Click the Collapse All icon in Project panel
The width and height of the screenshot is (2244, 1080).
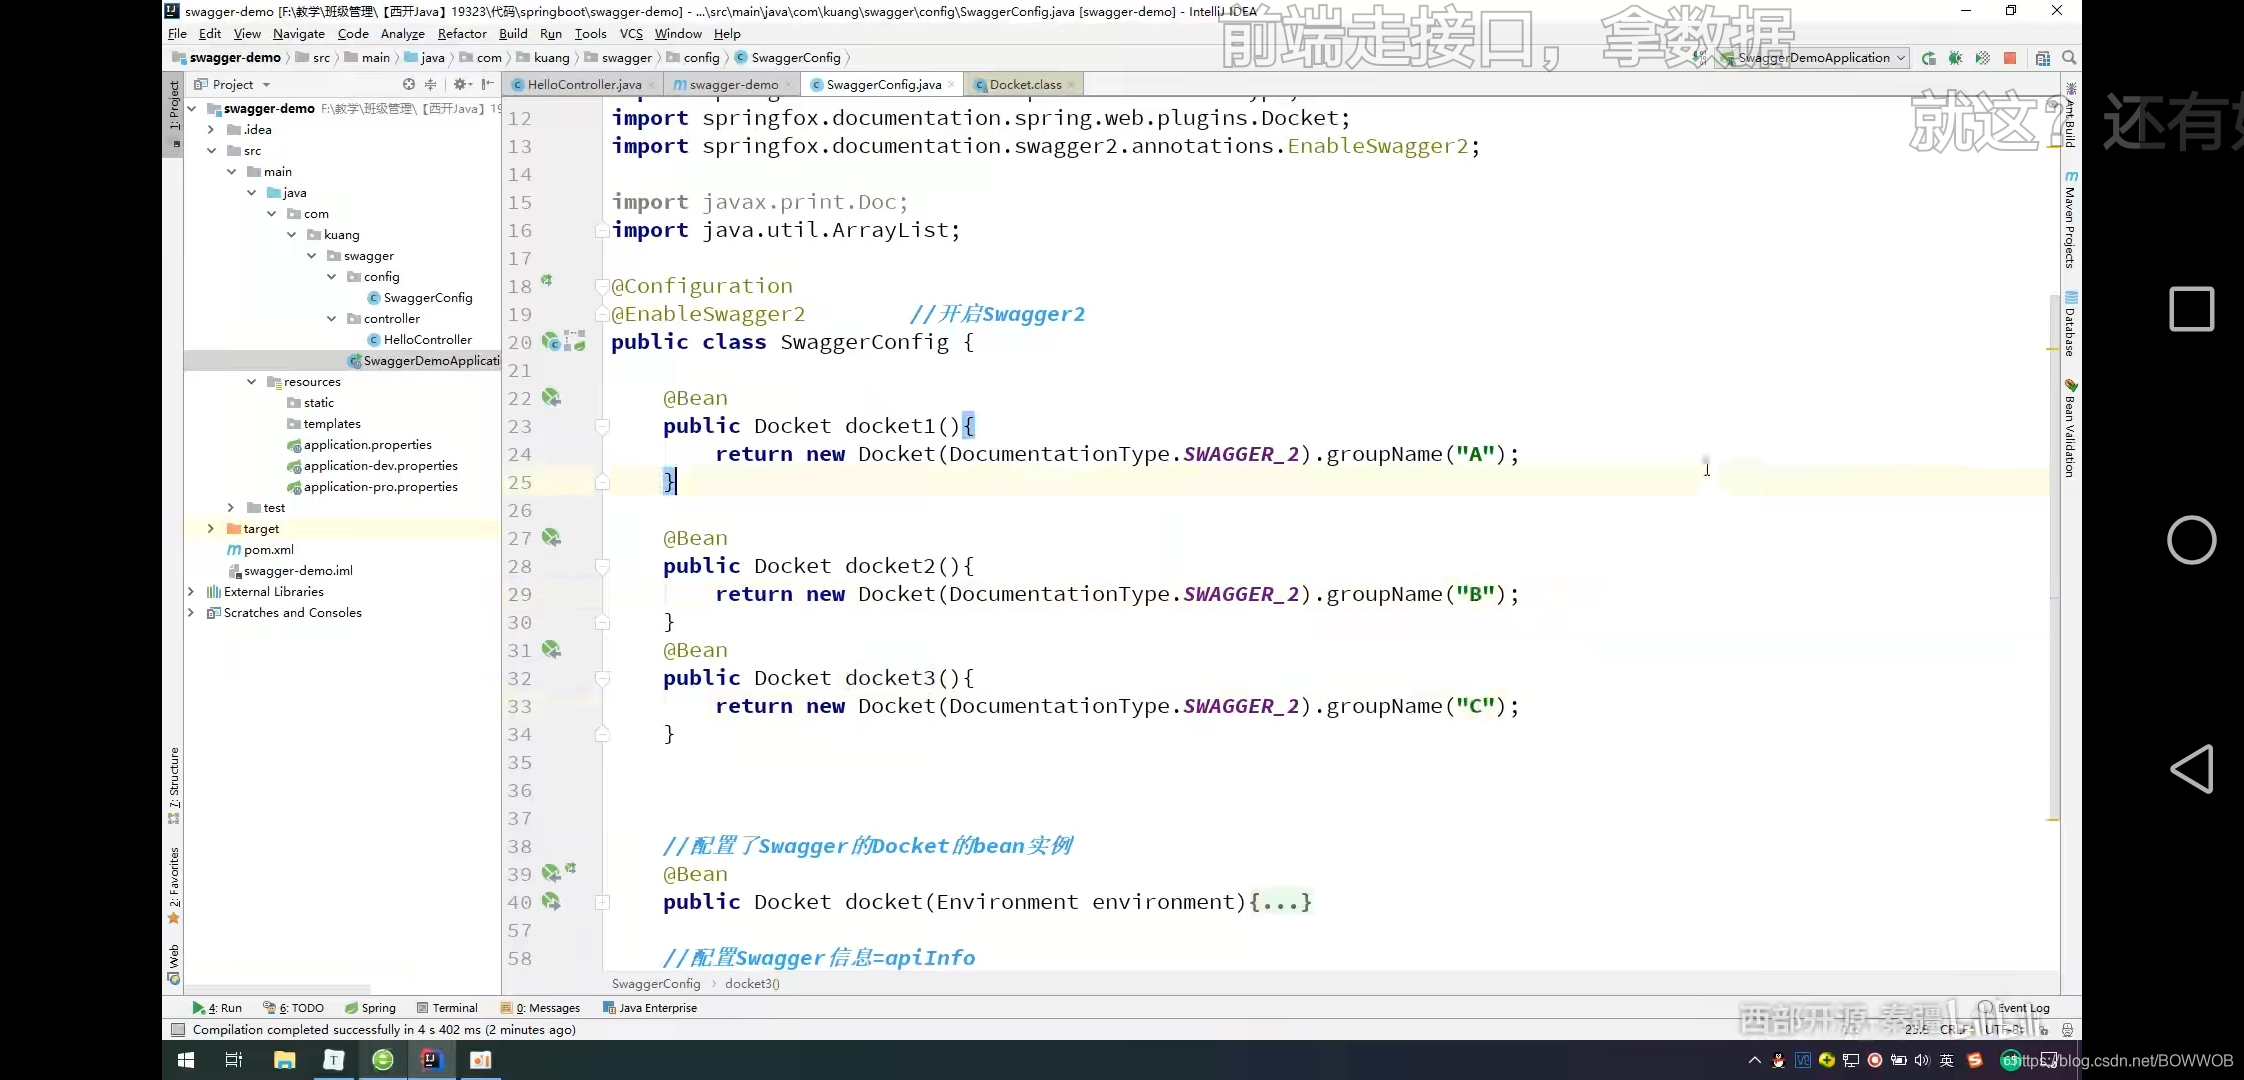(431, 85)
